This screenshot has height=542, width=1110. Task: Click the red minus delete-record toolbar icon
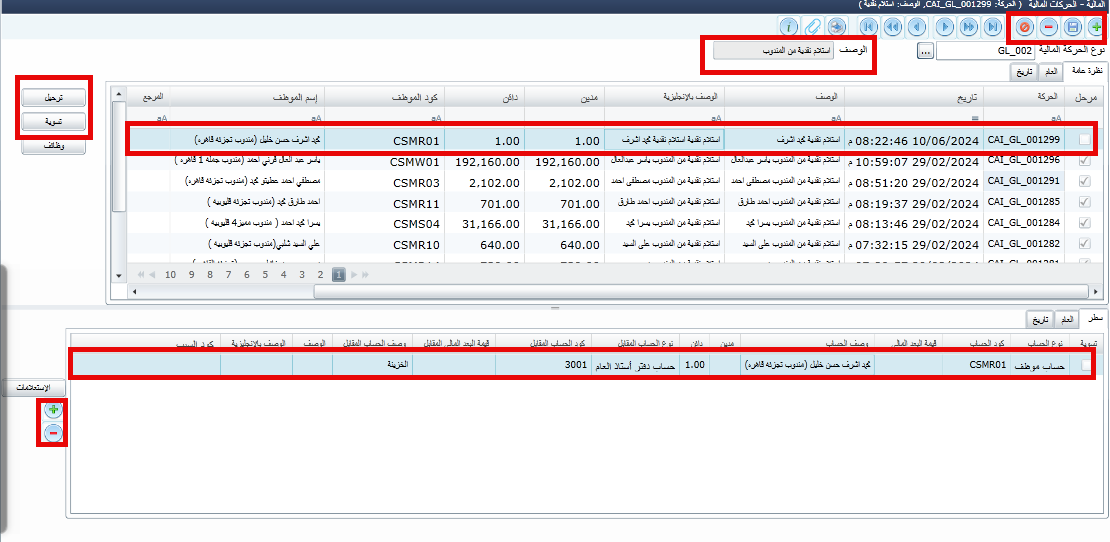coord(1046,28)
